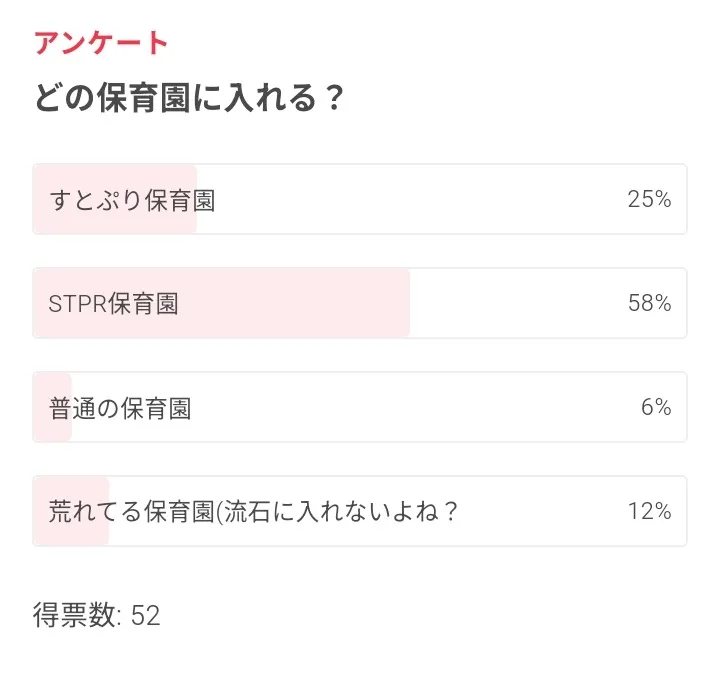720x685 pixels.
Task: Click the empty space right of 入れないよね？
Action: (540, 512)
